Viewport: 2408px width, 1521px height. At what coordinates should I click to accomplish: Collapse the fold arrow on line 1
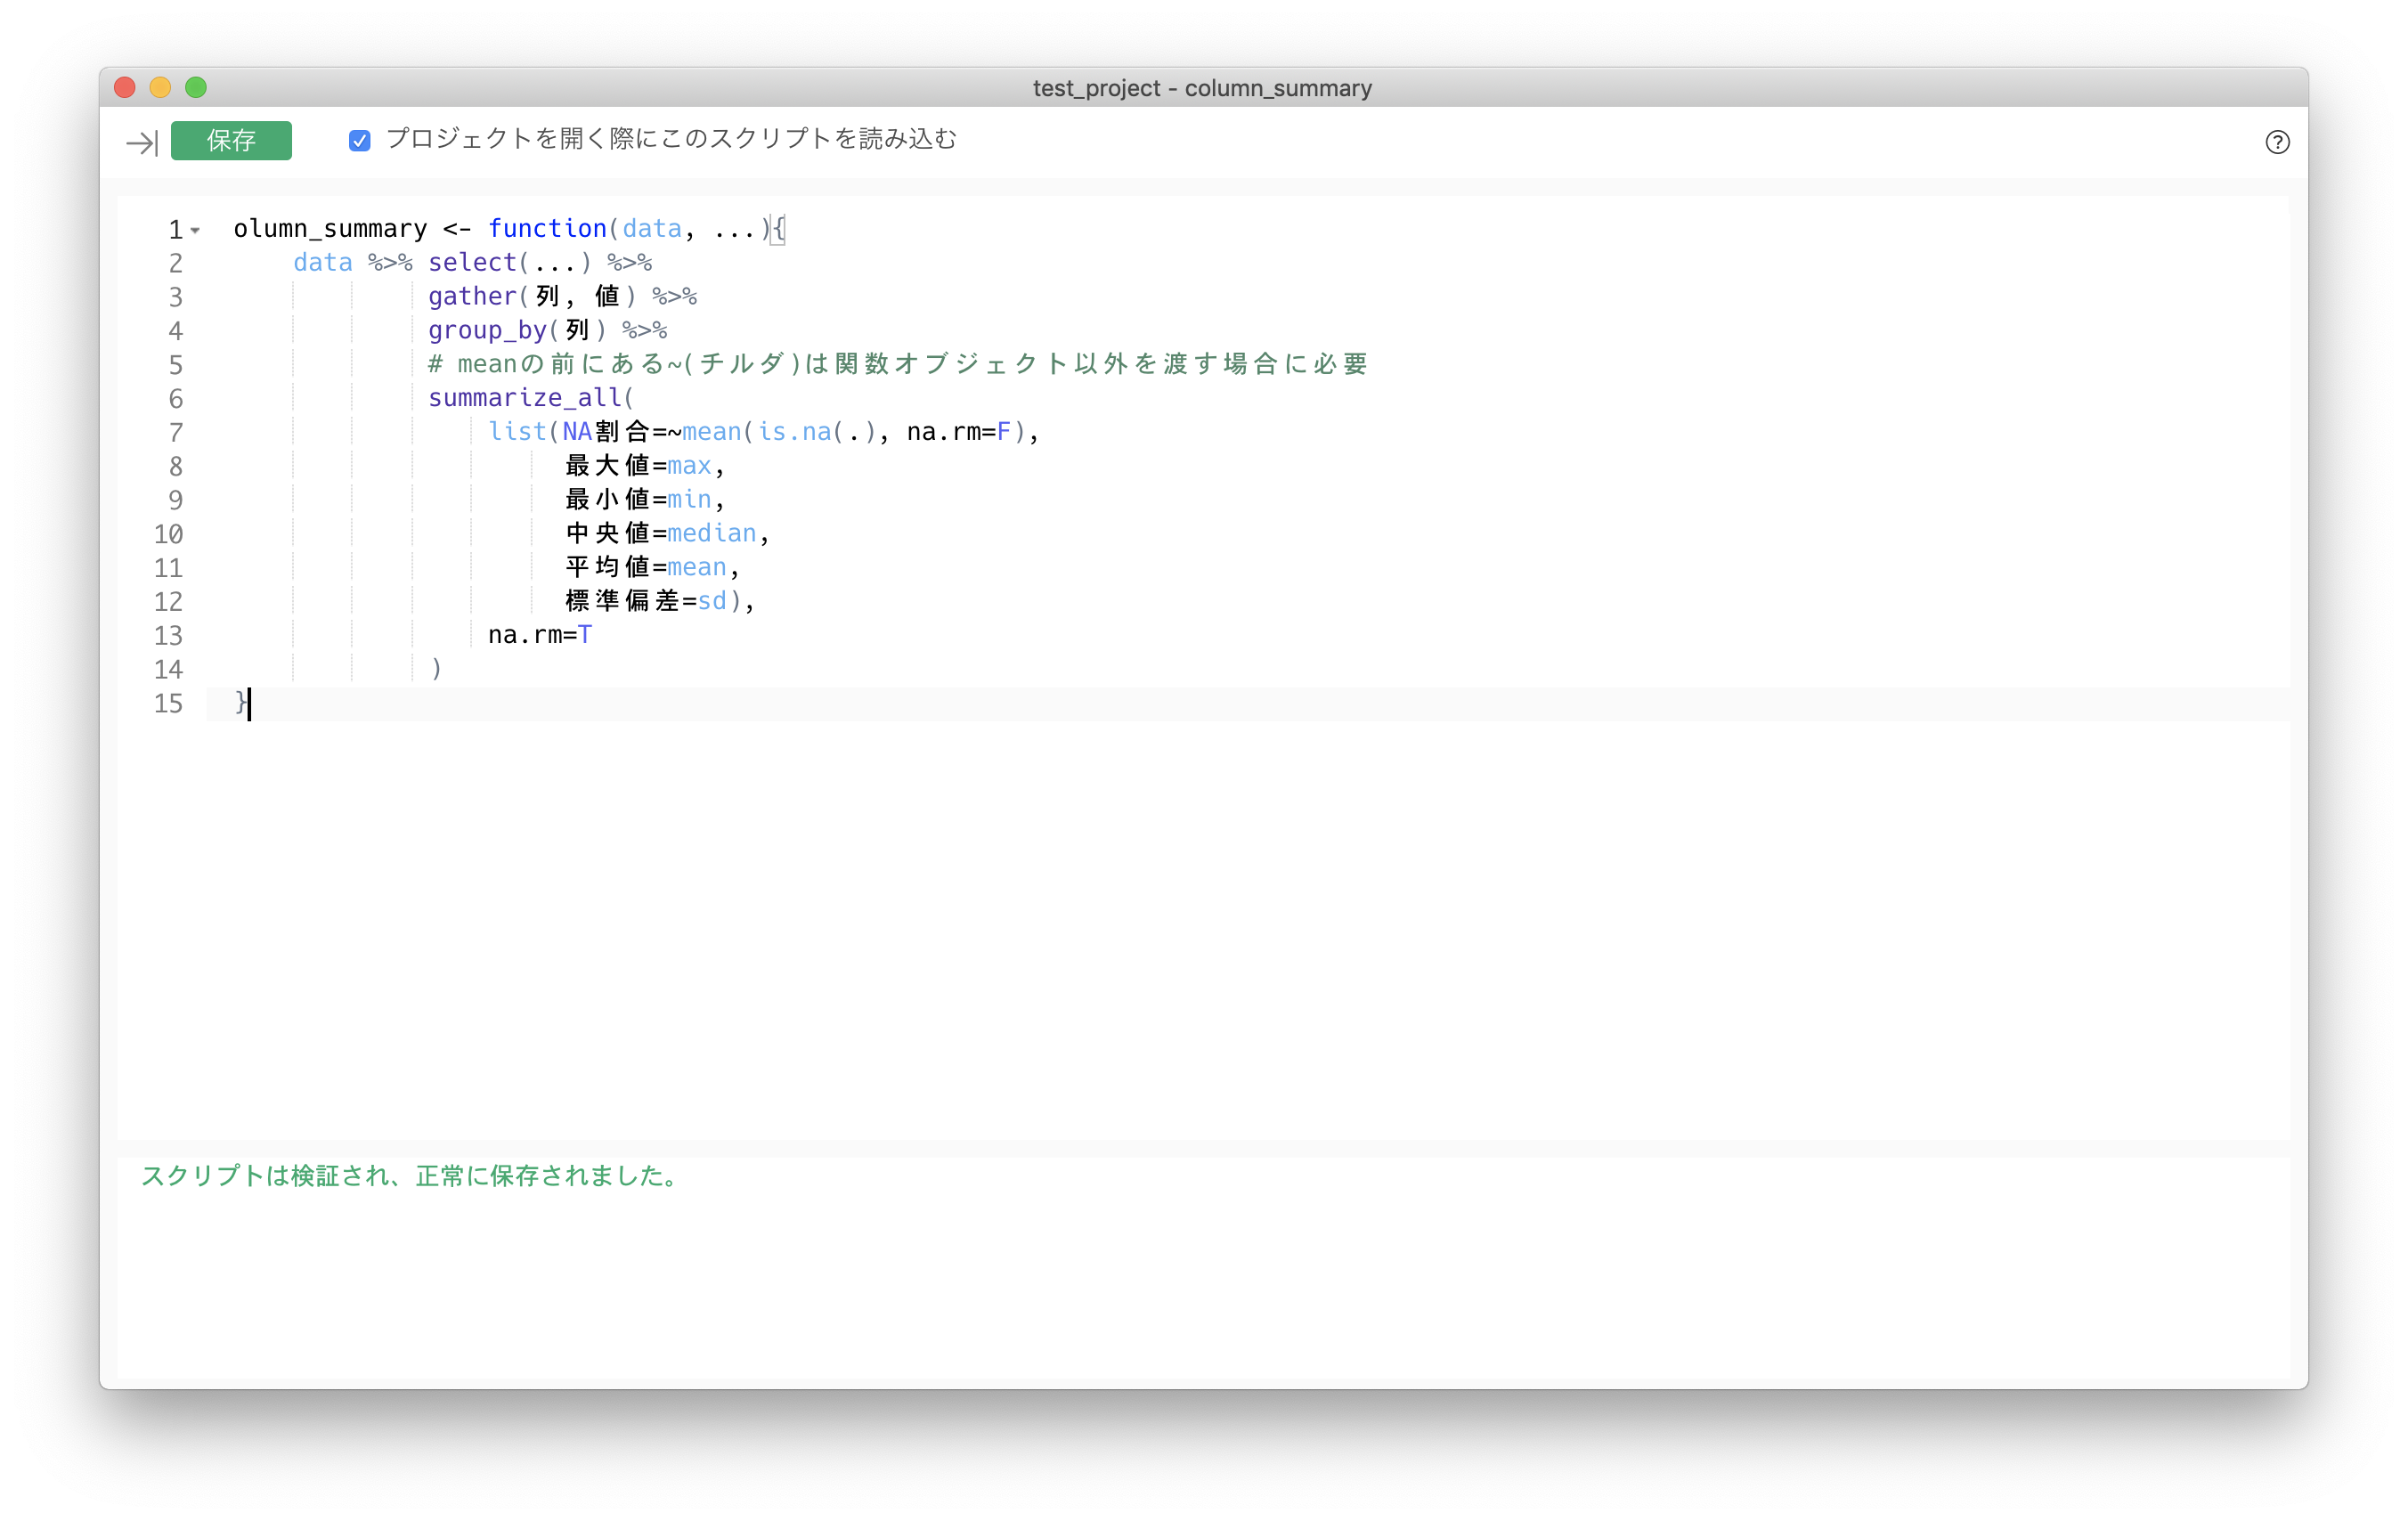pos(195,231)
